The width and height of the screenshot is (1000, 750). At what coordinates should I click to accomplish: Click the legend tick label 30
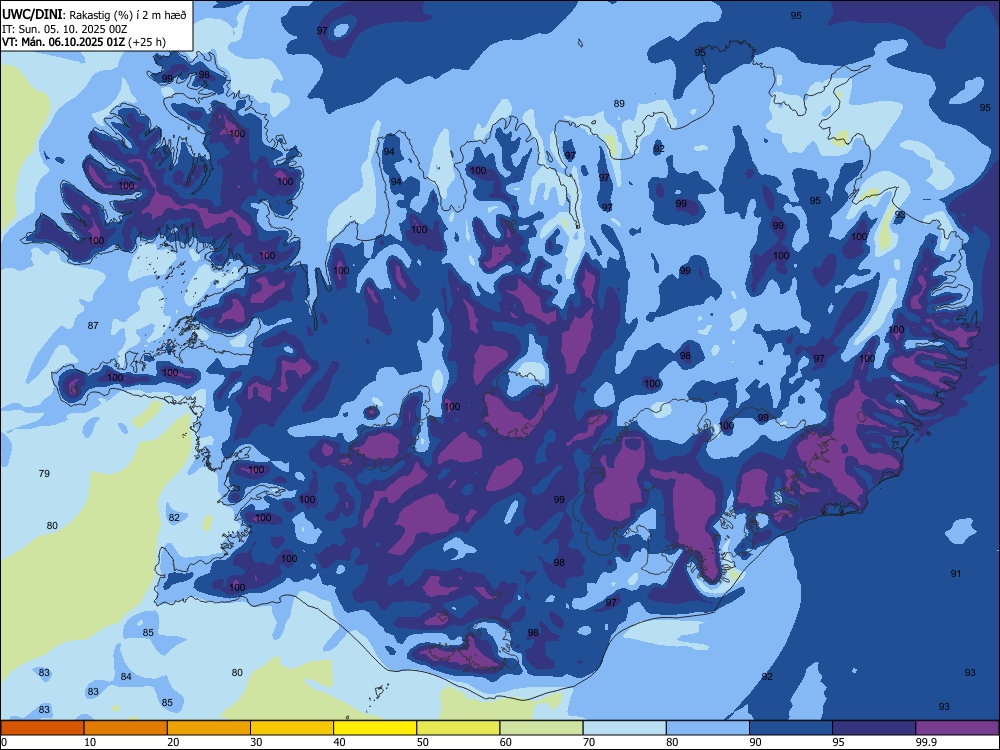click(x=256, y=742)
